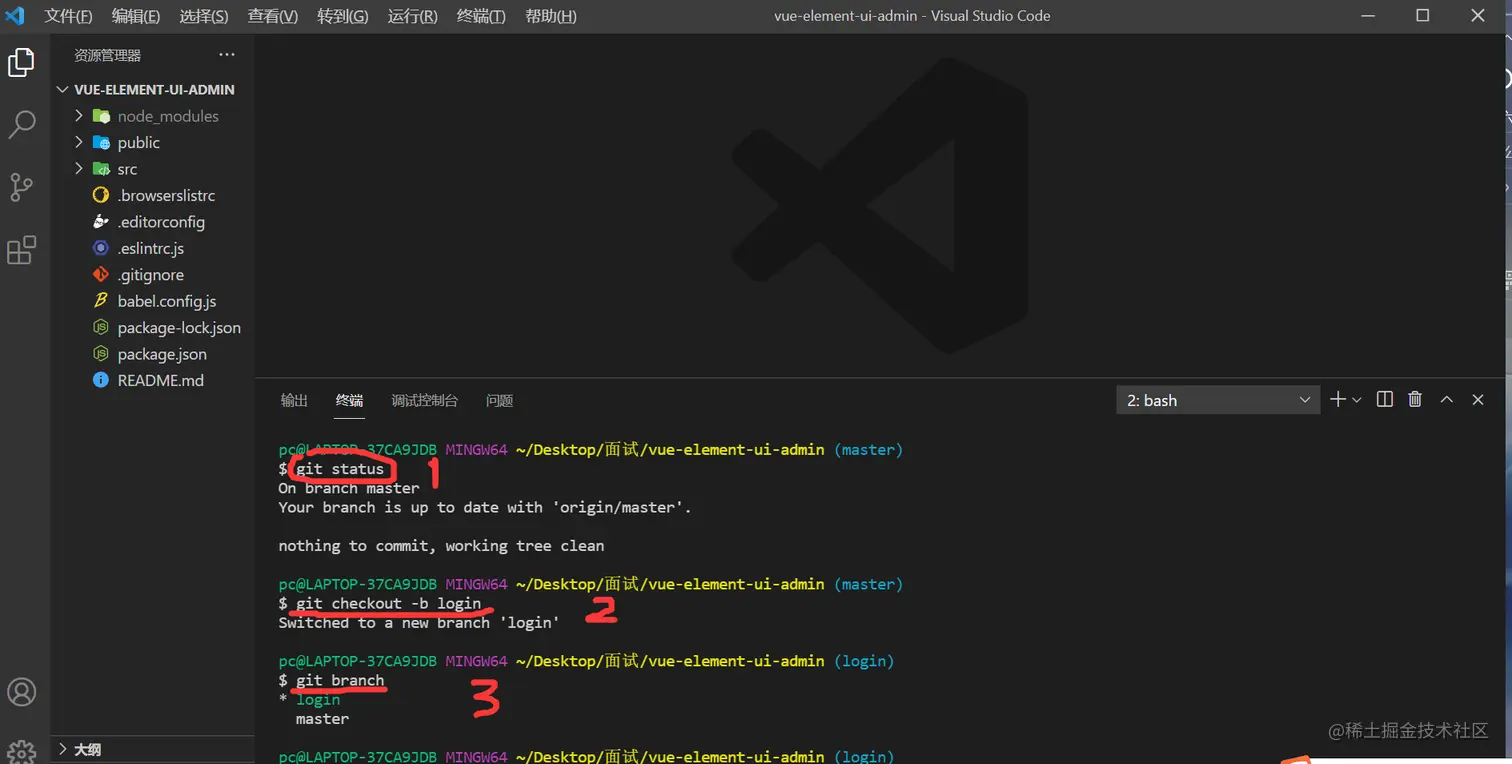The width and height of the screenshot is (1512, 764).
Task: Maximize the VS Code window
Action: pyautogui.click(x=1423, y=16)
